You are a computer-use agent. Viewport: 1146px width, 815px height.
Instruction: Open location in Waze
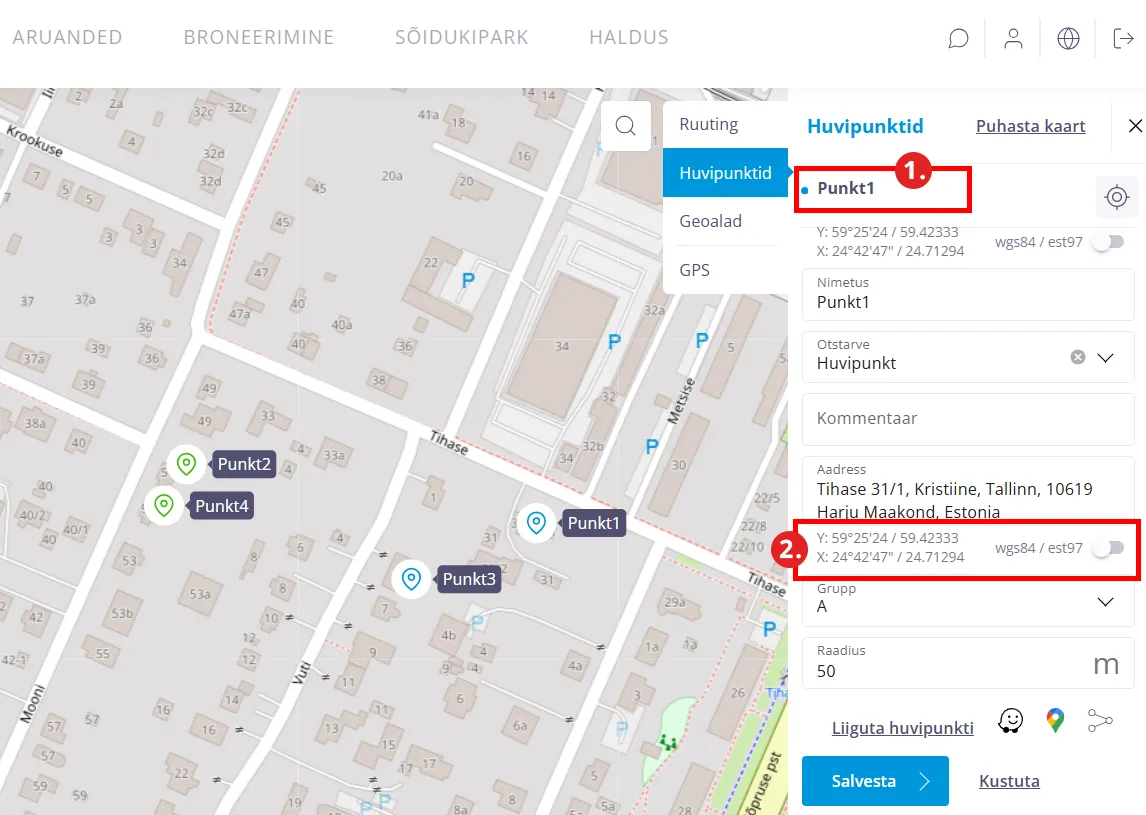click(x=1011, y=721)
